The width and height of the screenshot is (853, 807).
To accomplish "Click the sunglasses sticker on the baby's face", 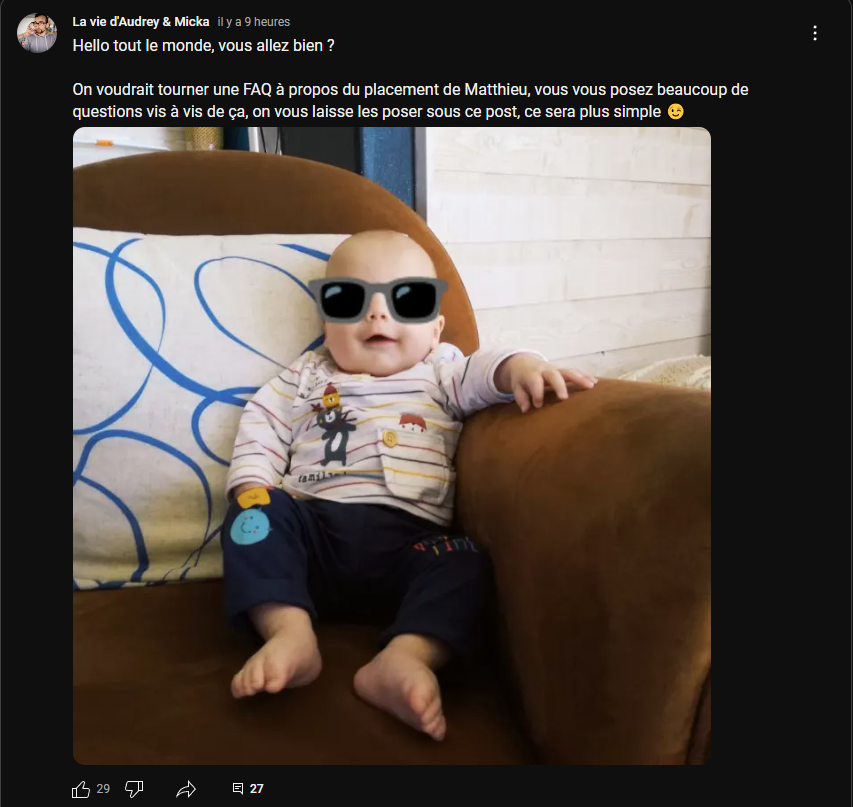I will coord(379,299).
